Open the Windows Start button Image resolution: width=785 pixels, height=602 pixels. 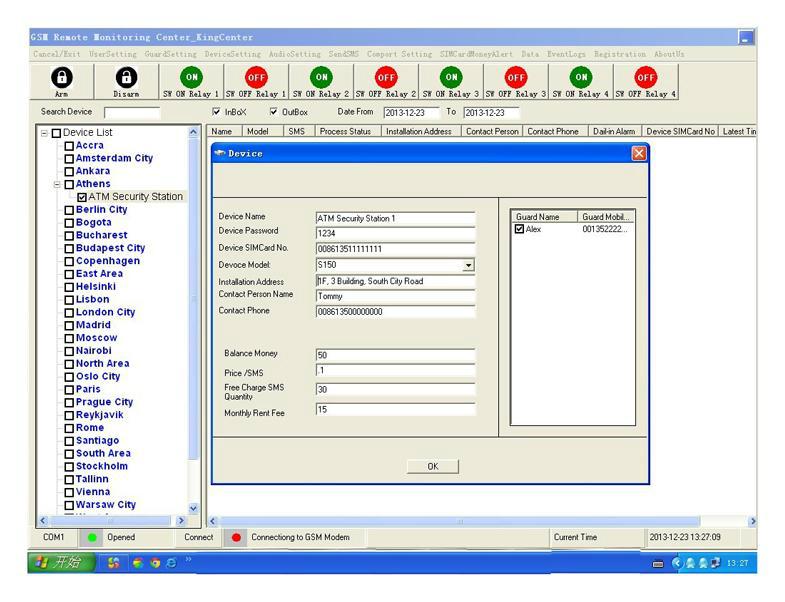tap(61, 562)
